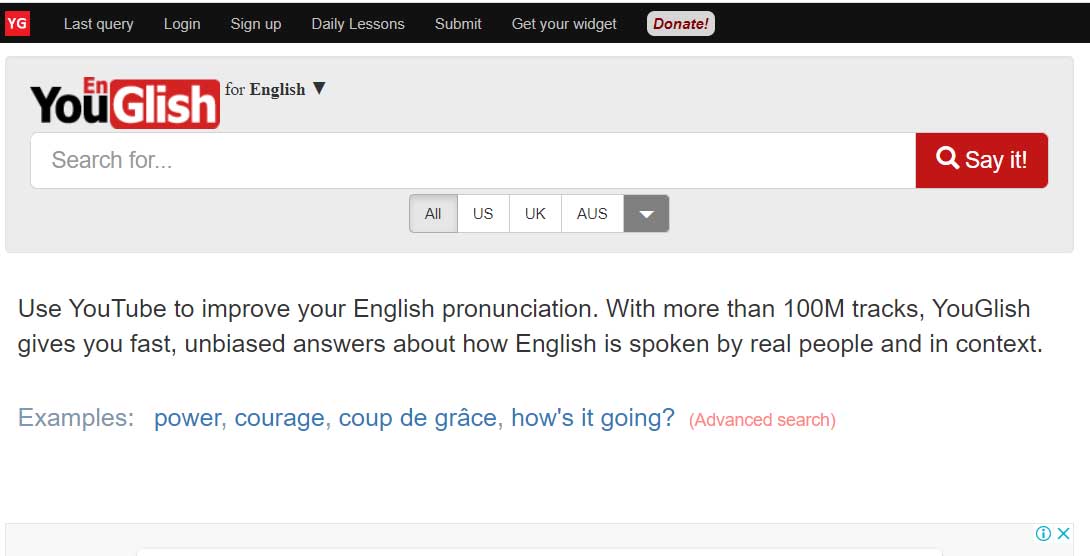Open the Sign up page
The width and height of the screenshot is (1090, 556).
pyautogui.click(x=256, y=24)
